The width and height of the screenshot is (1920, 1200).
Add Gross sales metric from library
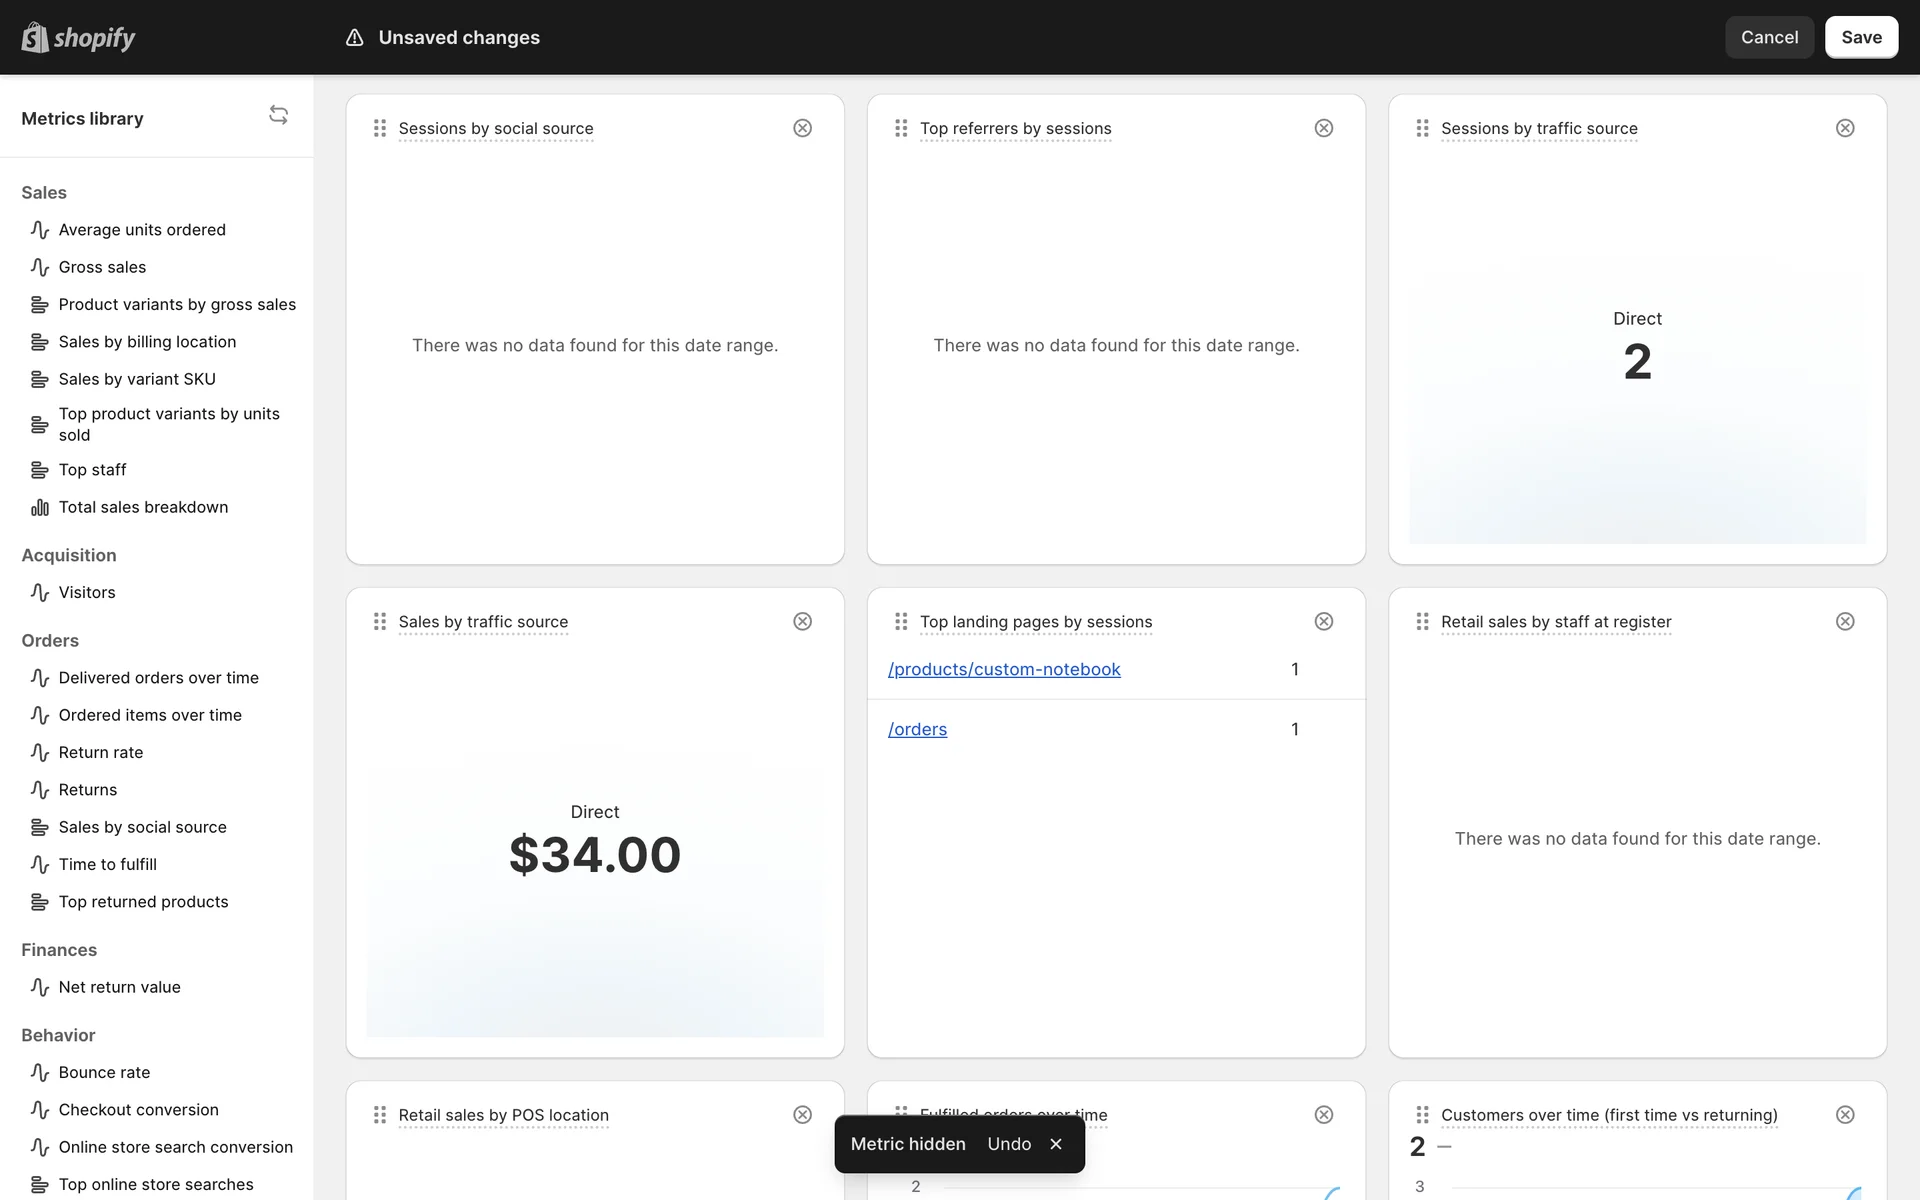(x=102, y=267)
